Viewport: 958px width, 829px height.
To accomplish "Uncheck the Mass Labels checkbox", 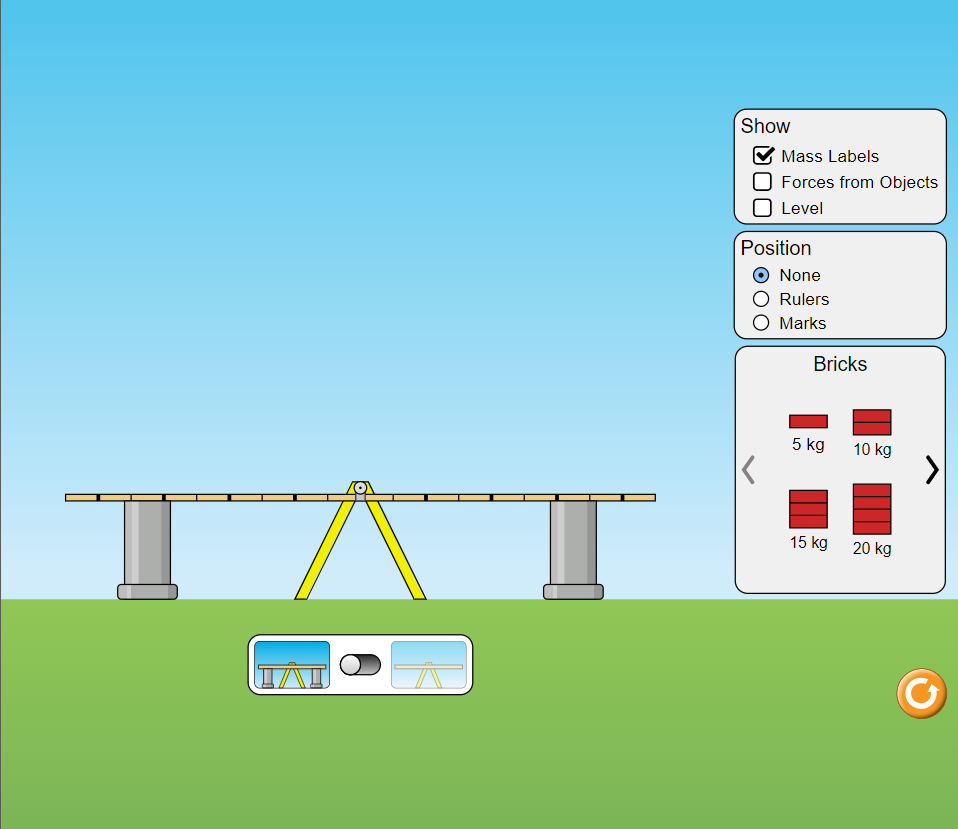I will tap(763, 156).
